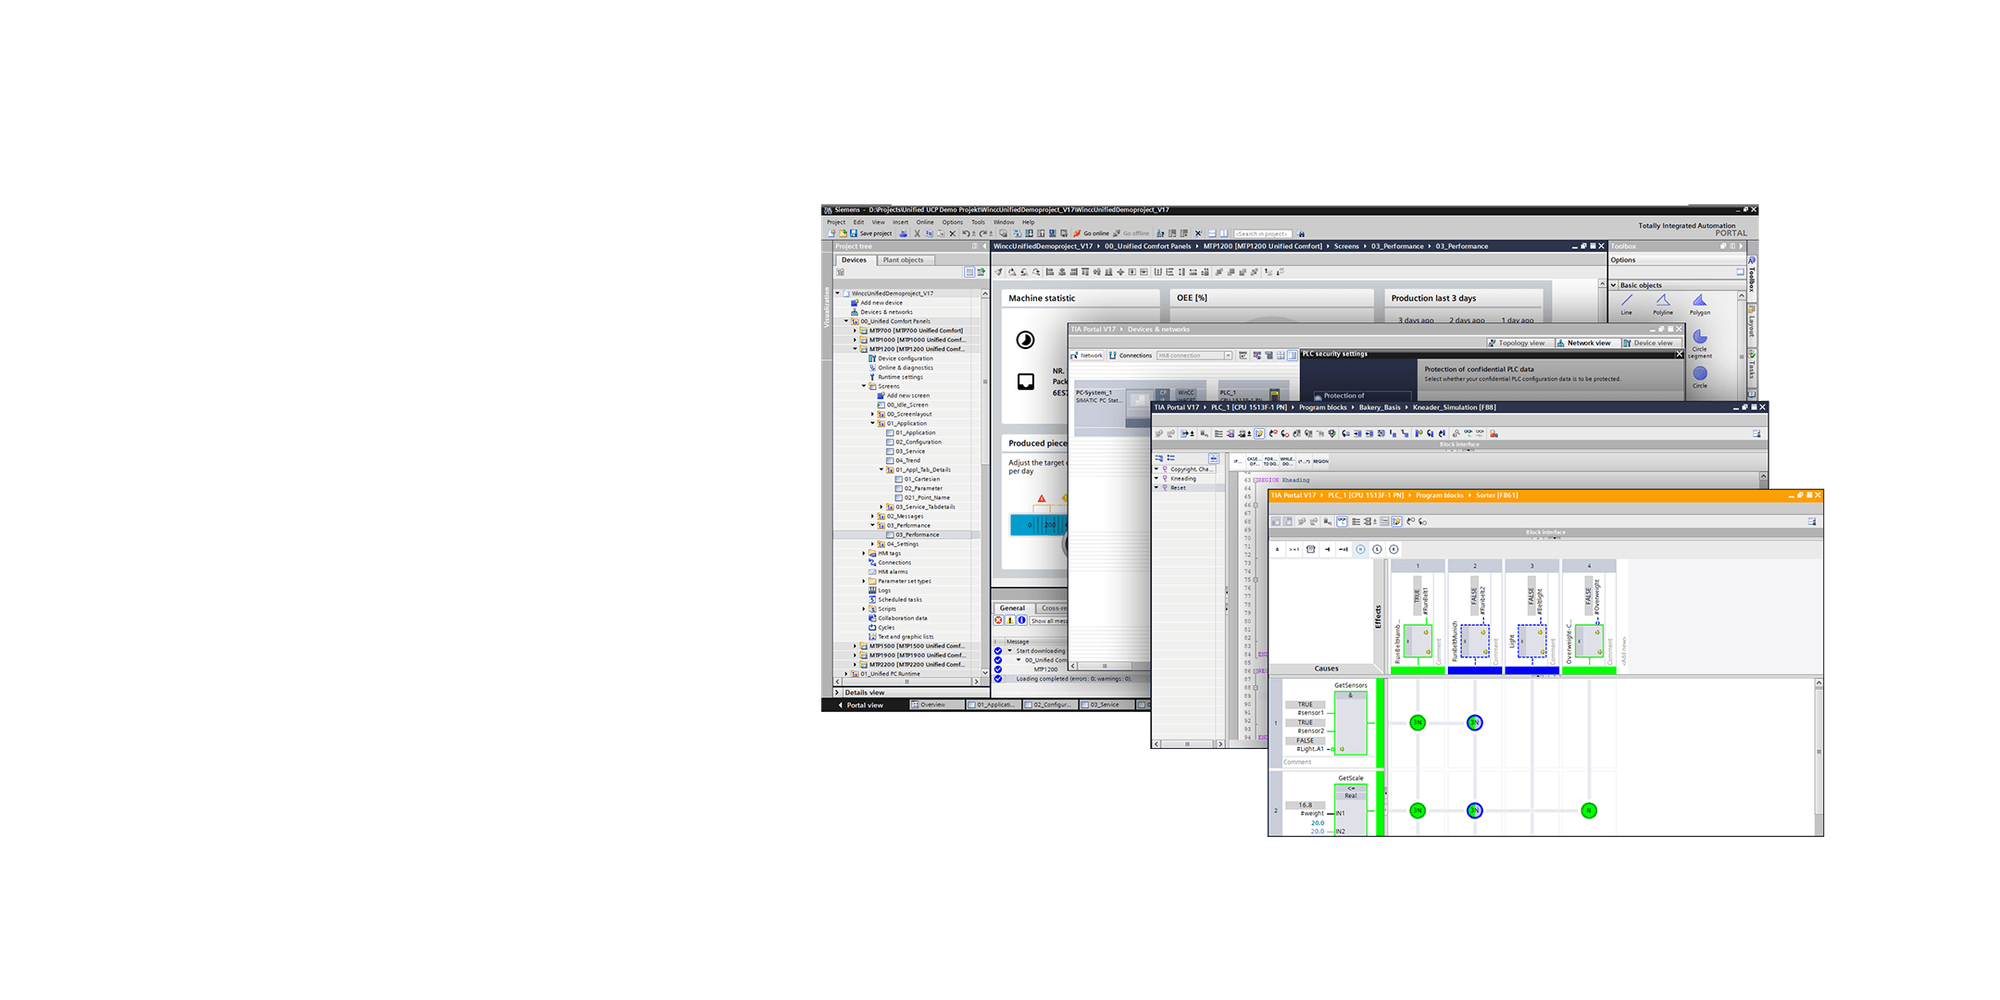The width and height of the screenshot is (2000, 1000).
Task: Open the Help menu
Action: (x=1028, y=222)
